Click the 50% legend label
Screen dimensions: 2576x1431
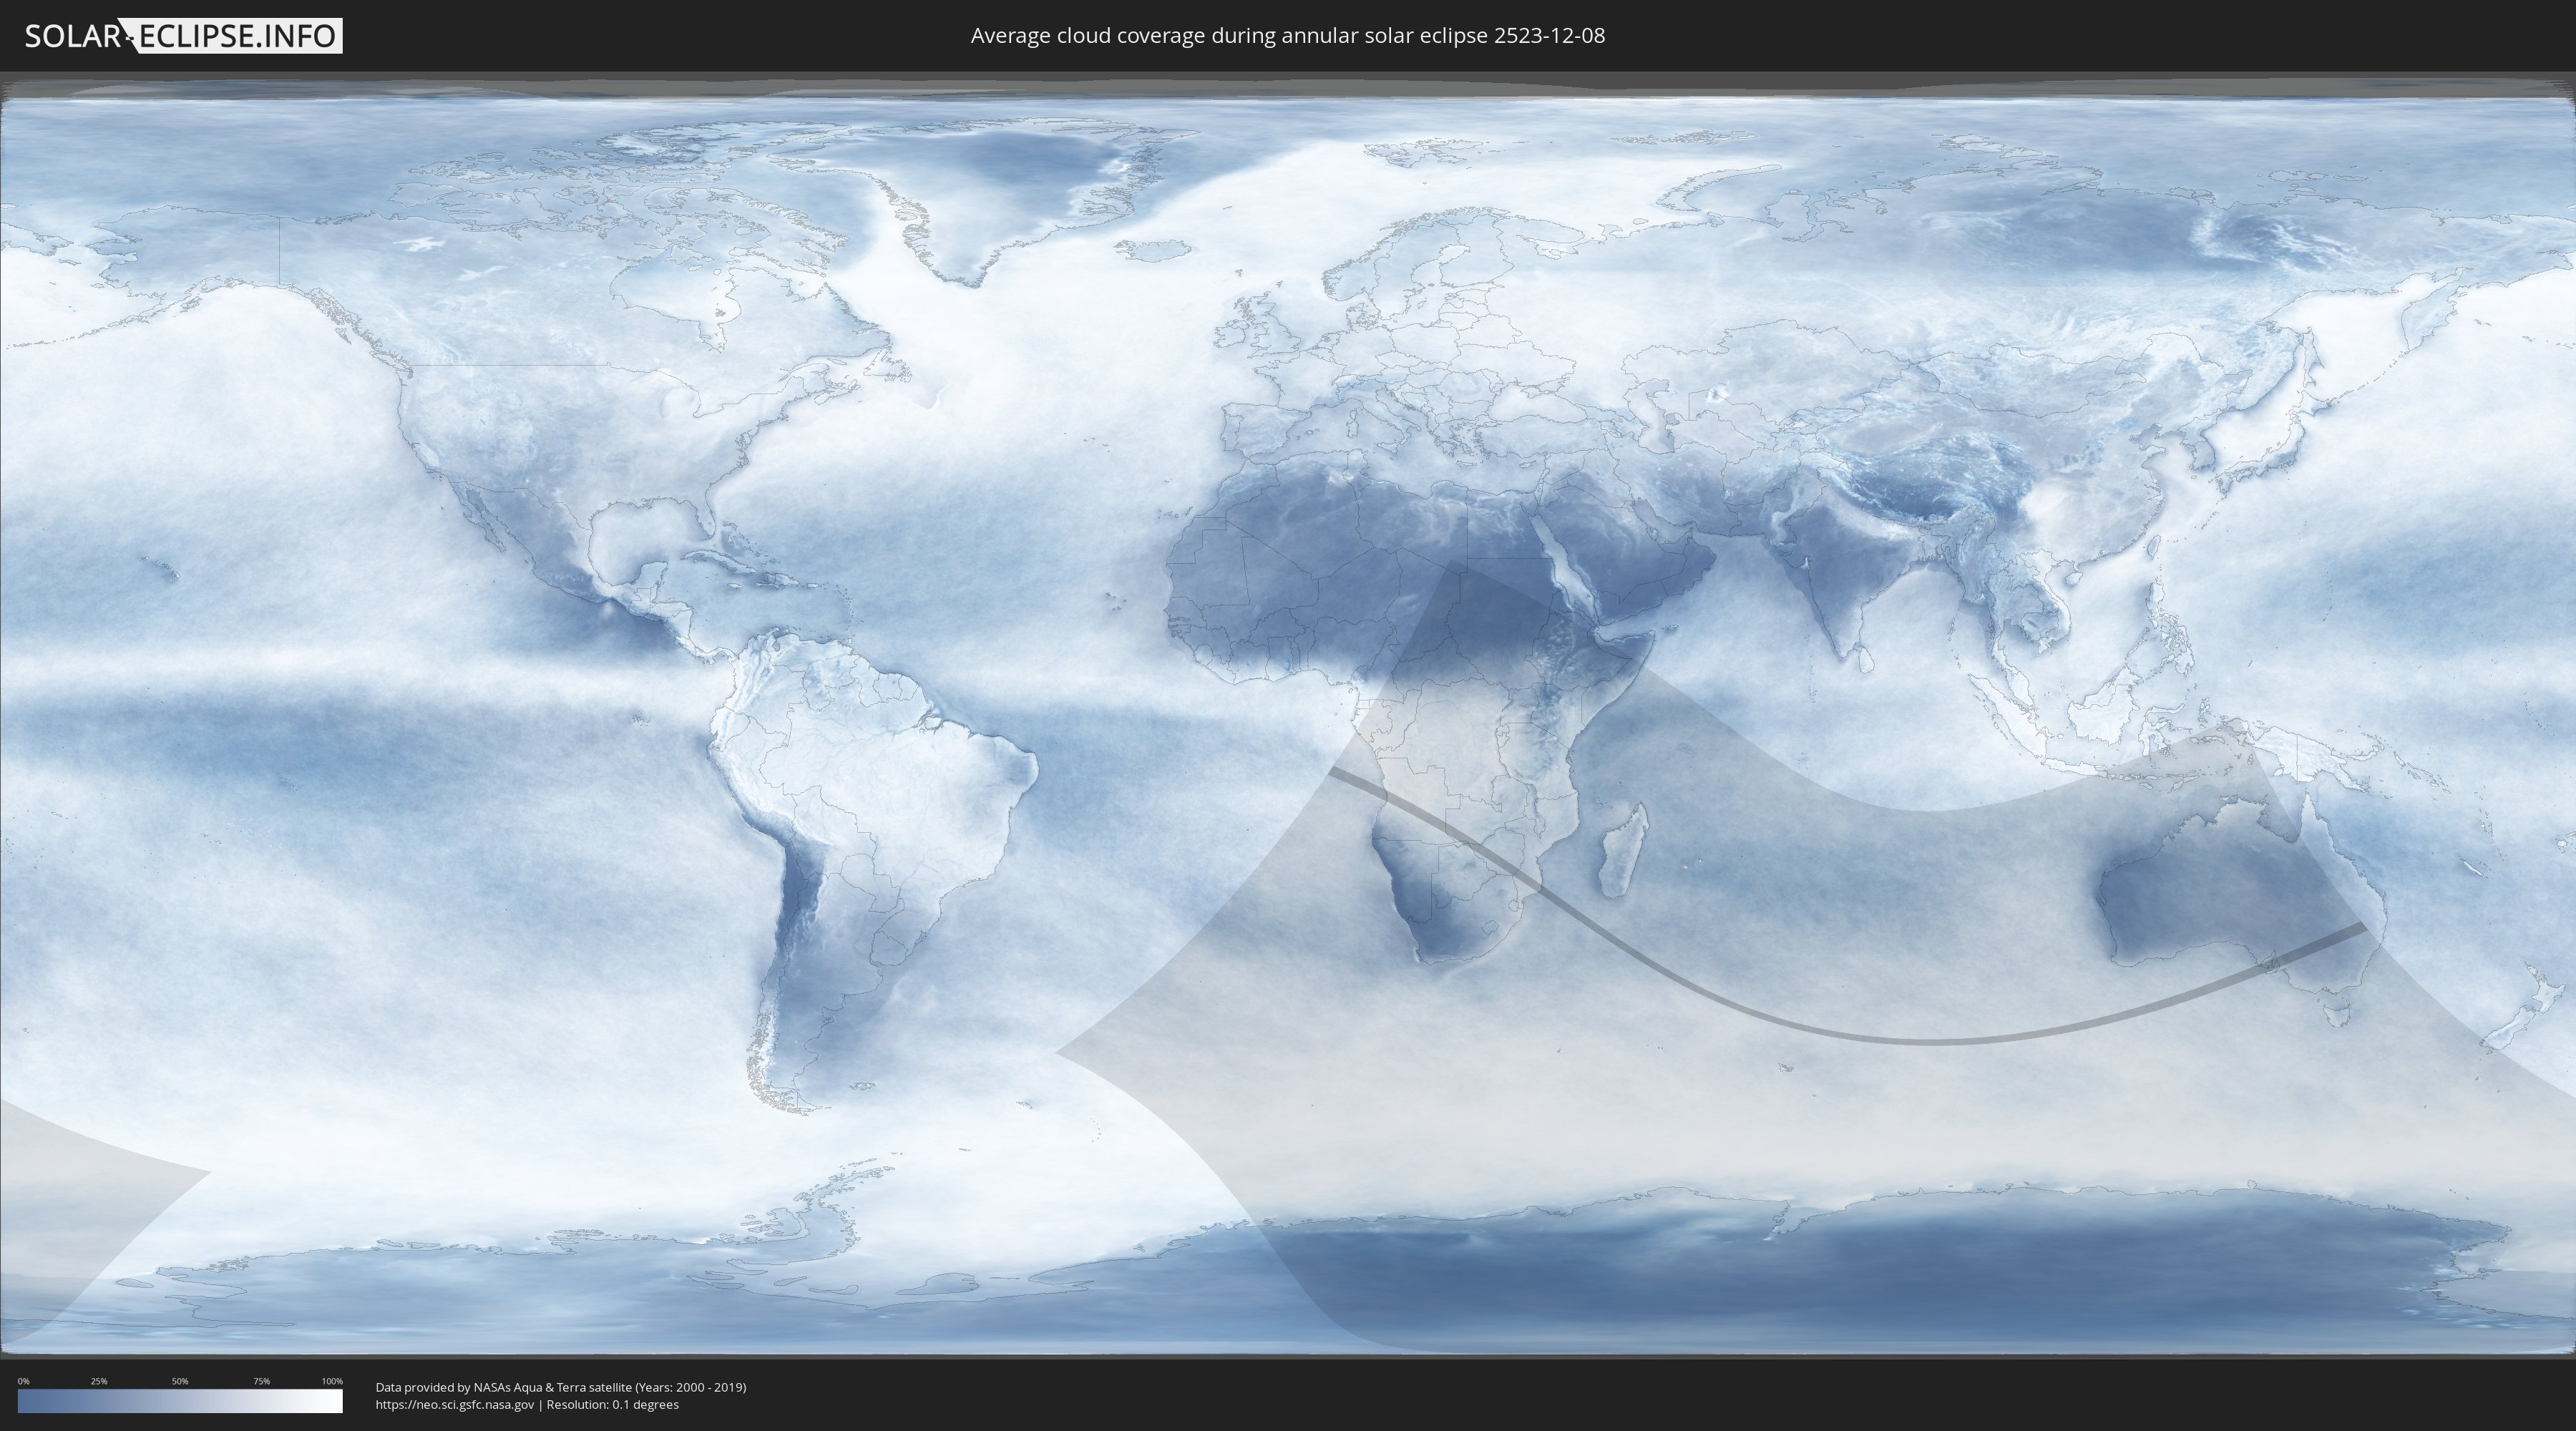tap(180, 1381)
